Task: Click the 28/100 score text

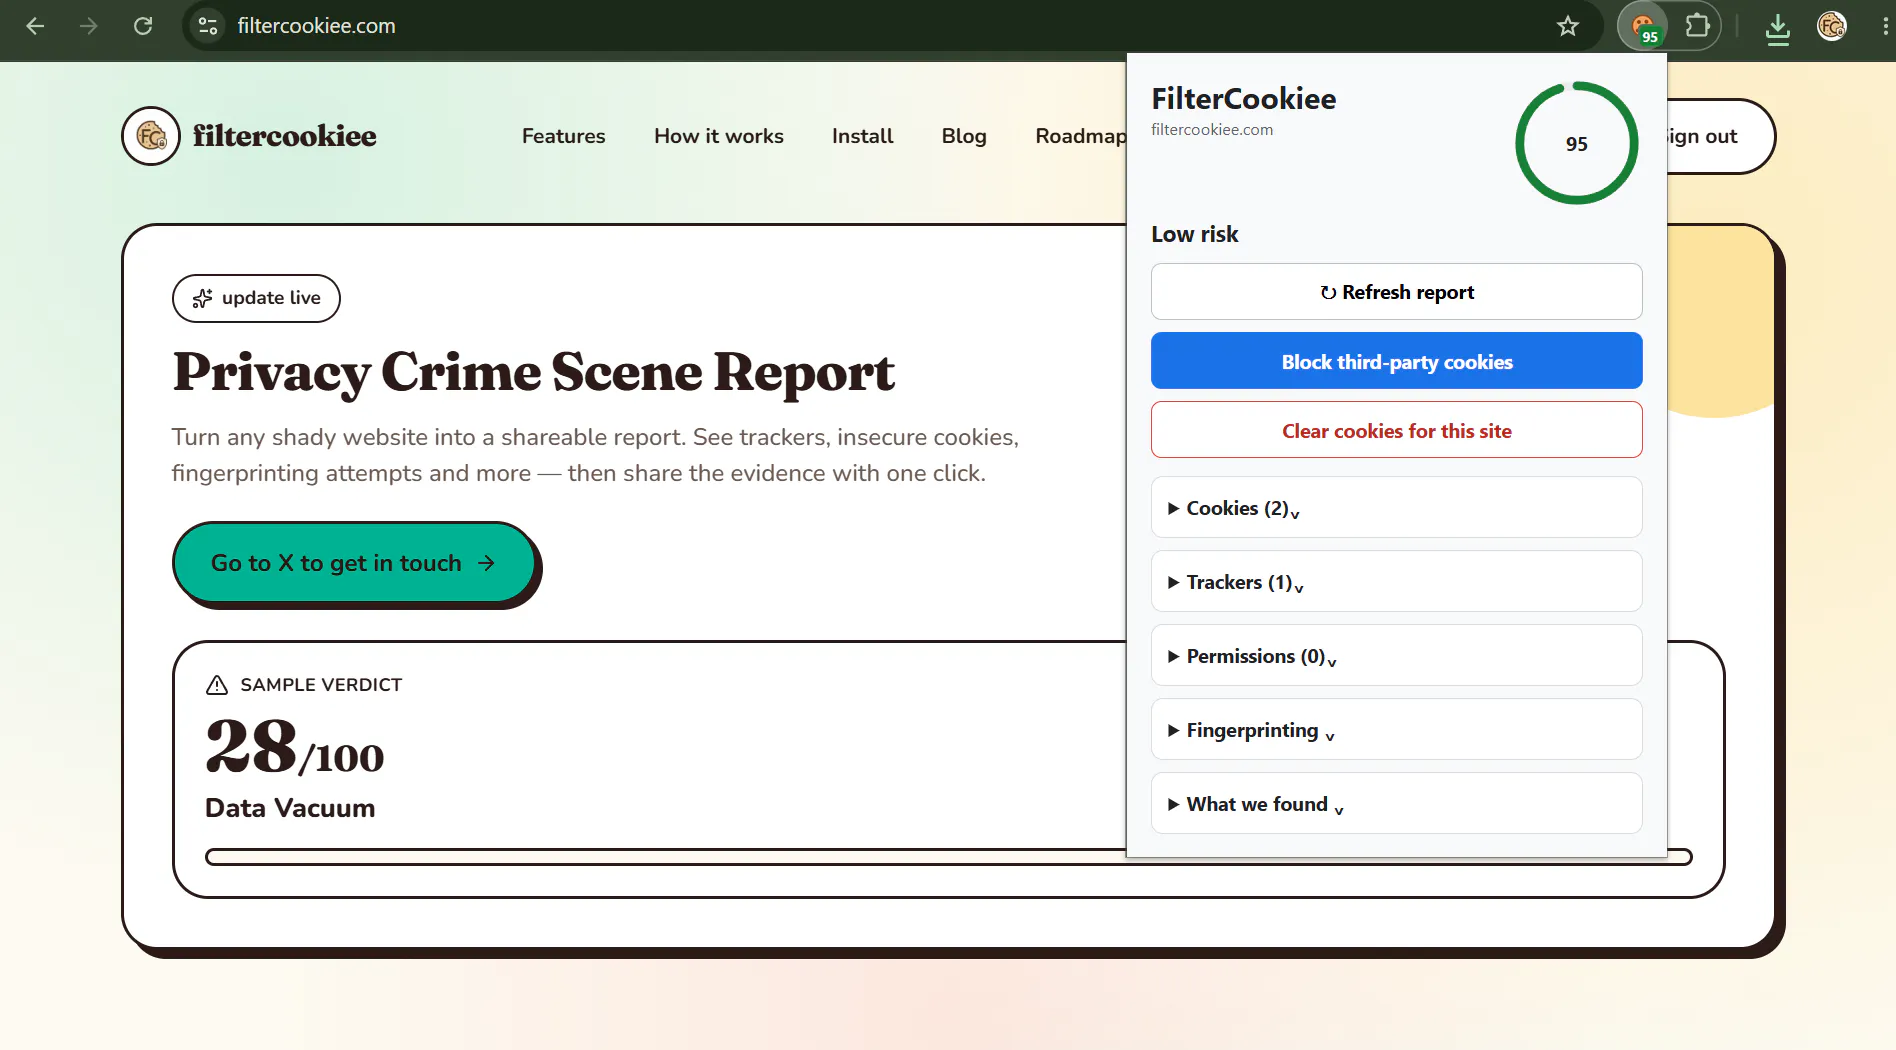Action: 294,748
